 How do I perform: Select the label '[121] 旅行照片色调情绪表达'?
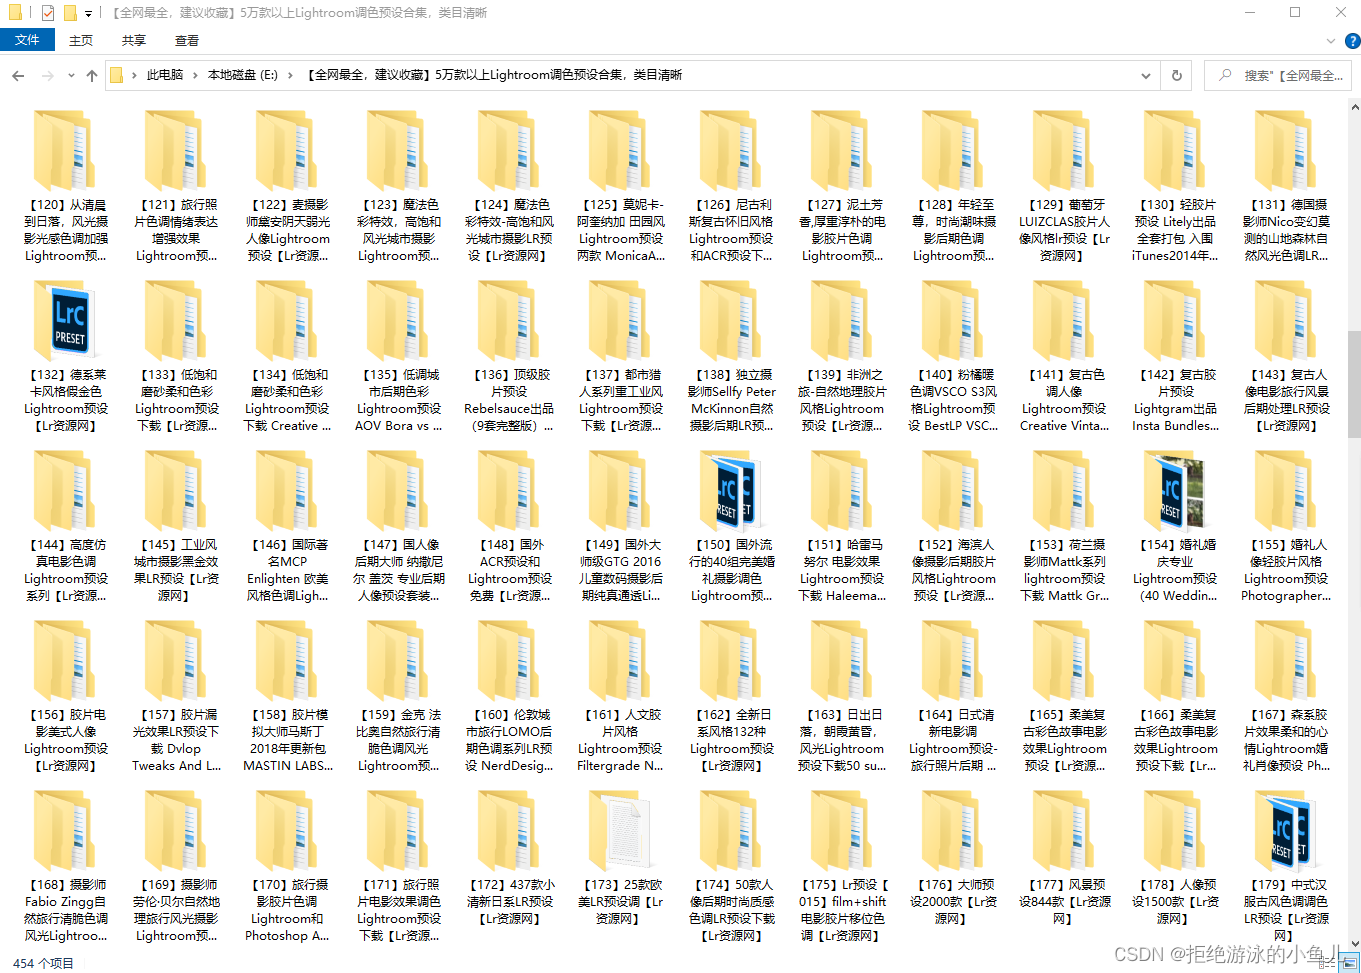tap(177, 230)
